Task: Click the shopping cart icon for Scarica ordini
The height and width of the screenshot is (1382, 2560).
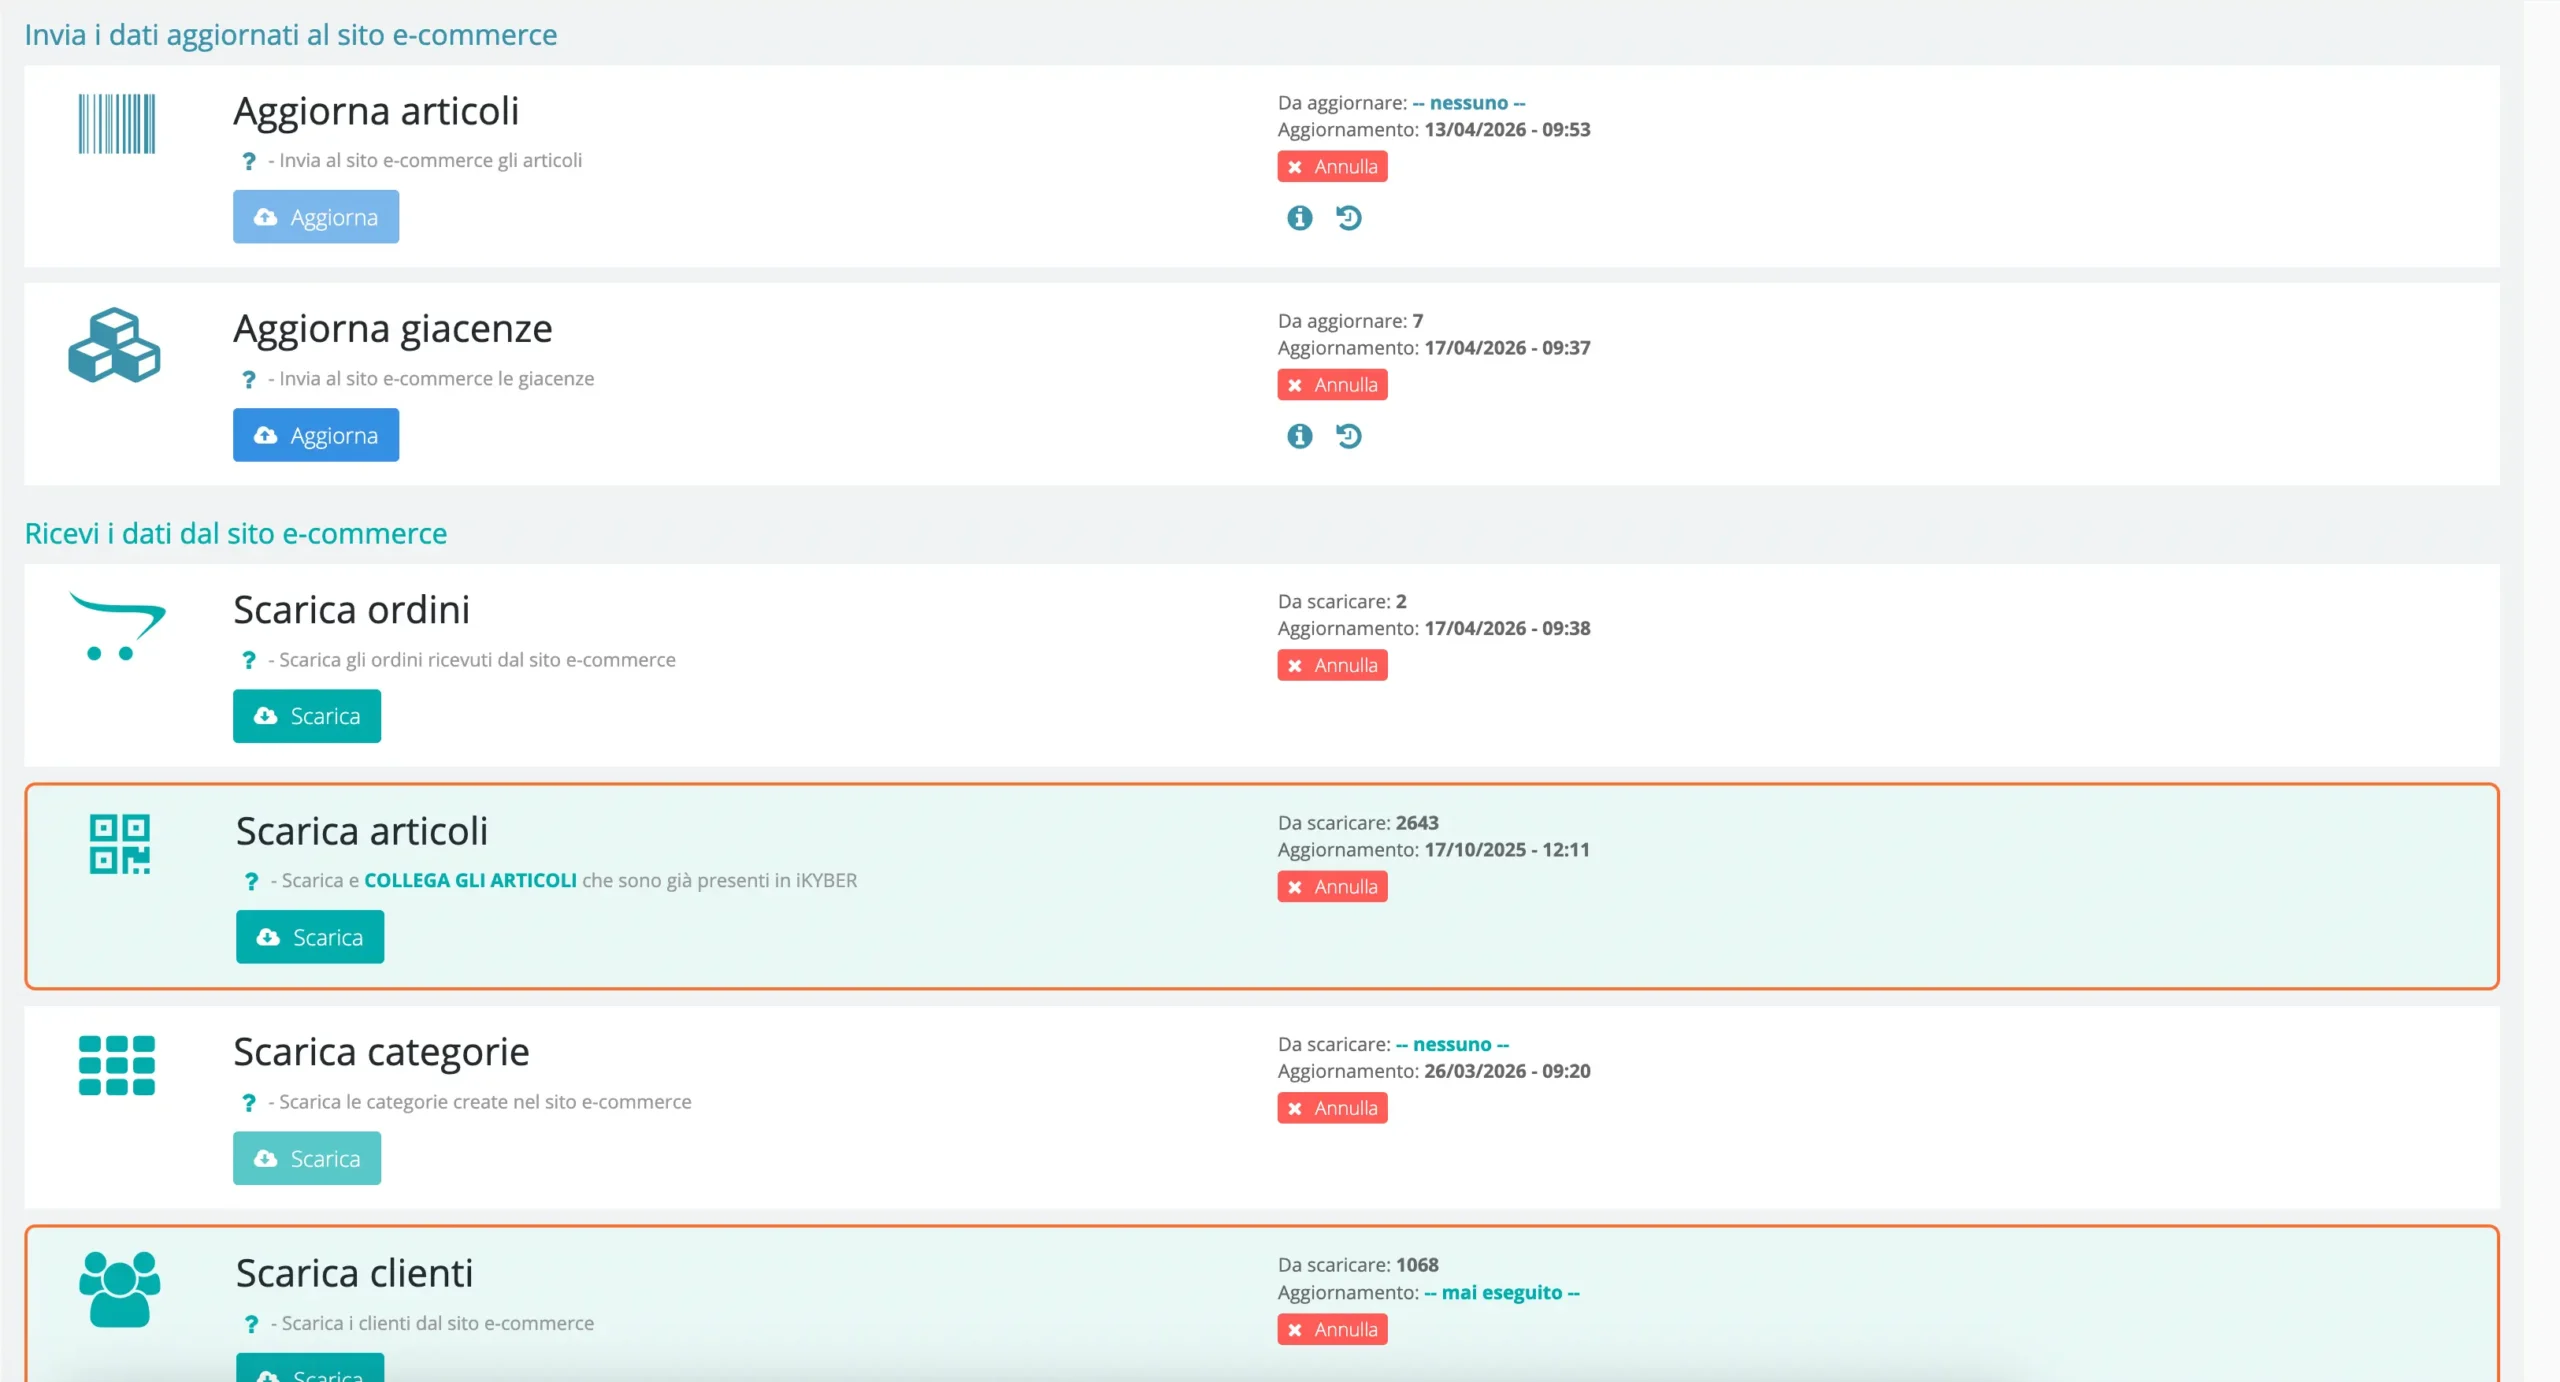Action: tap(117, 626)
